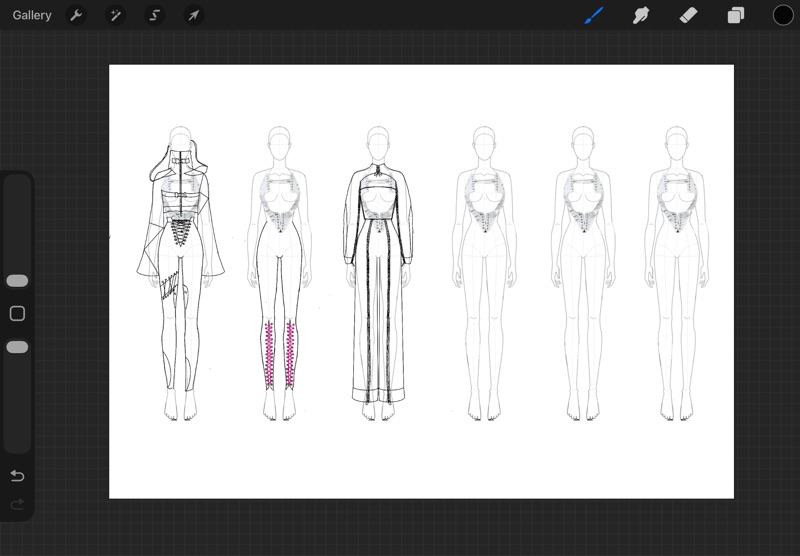Image resolution: width=800 pixels, height=556 pixels.
Task: Redo the last undone action
Action: click(x=17, y=503)
